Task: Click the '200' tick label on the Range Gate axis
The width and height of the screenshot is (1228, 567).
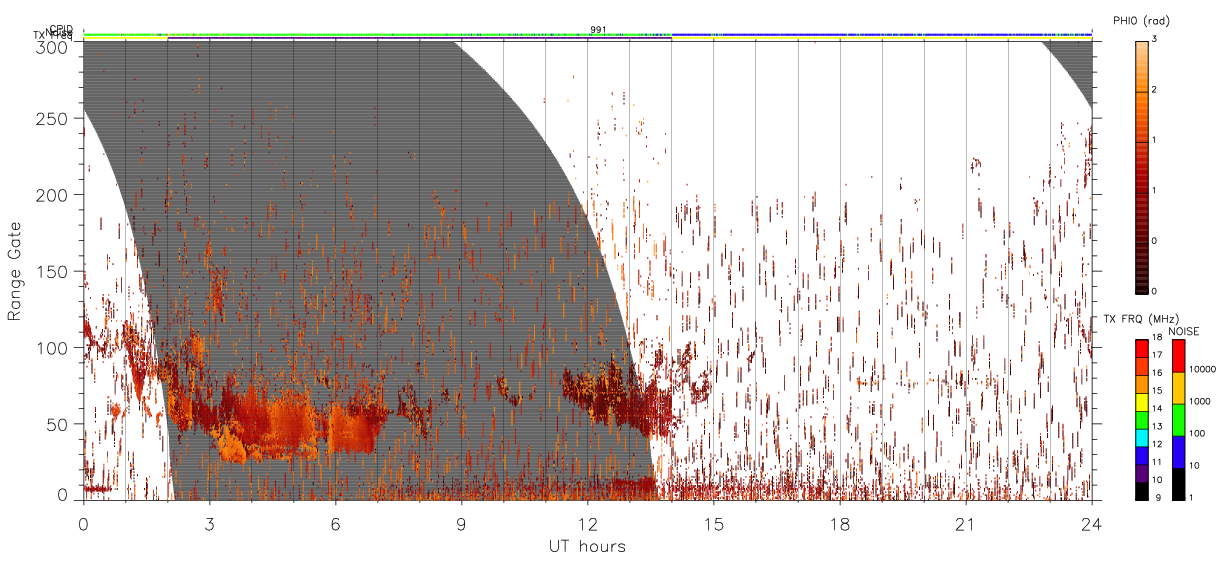Action: (x=53, y=195)
